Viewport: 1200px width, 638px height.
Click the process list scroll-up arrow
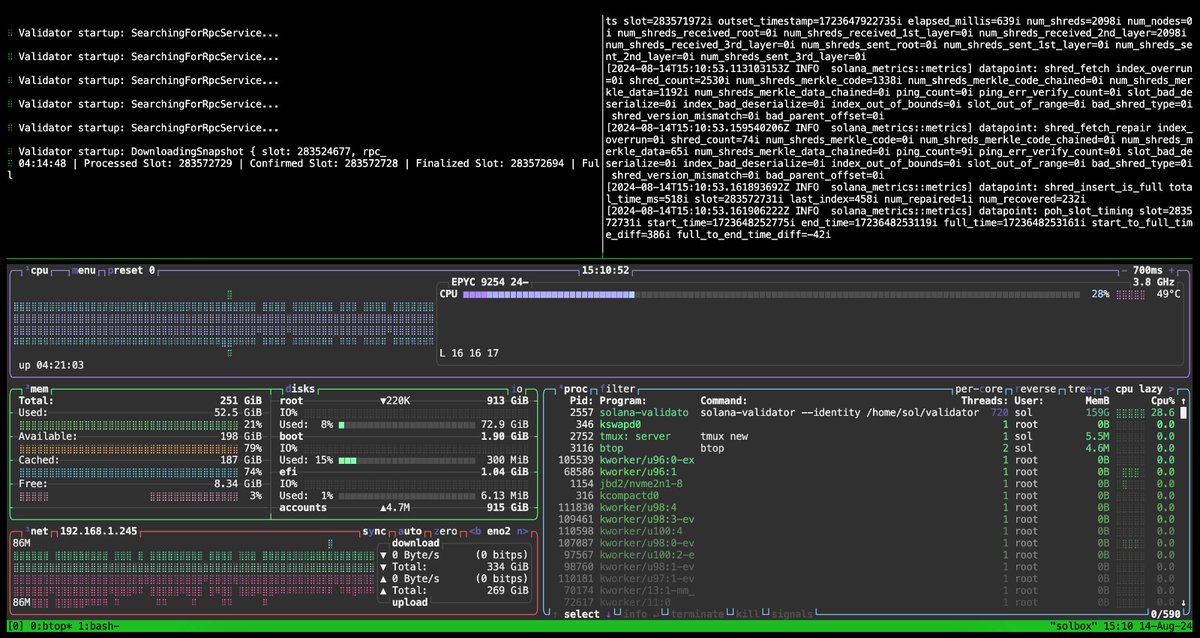1181,400
